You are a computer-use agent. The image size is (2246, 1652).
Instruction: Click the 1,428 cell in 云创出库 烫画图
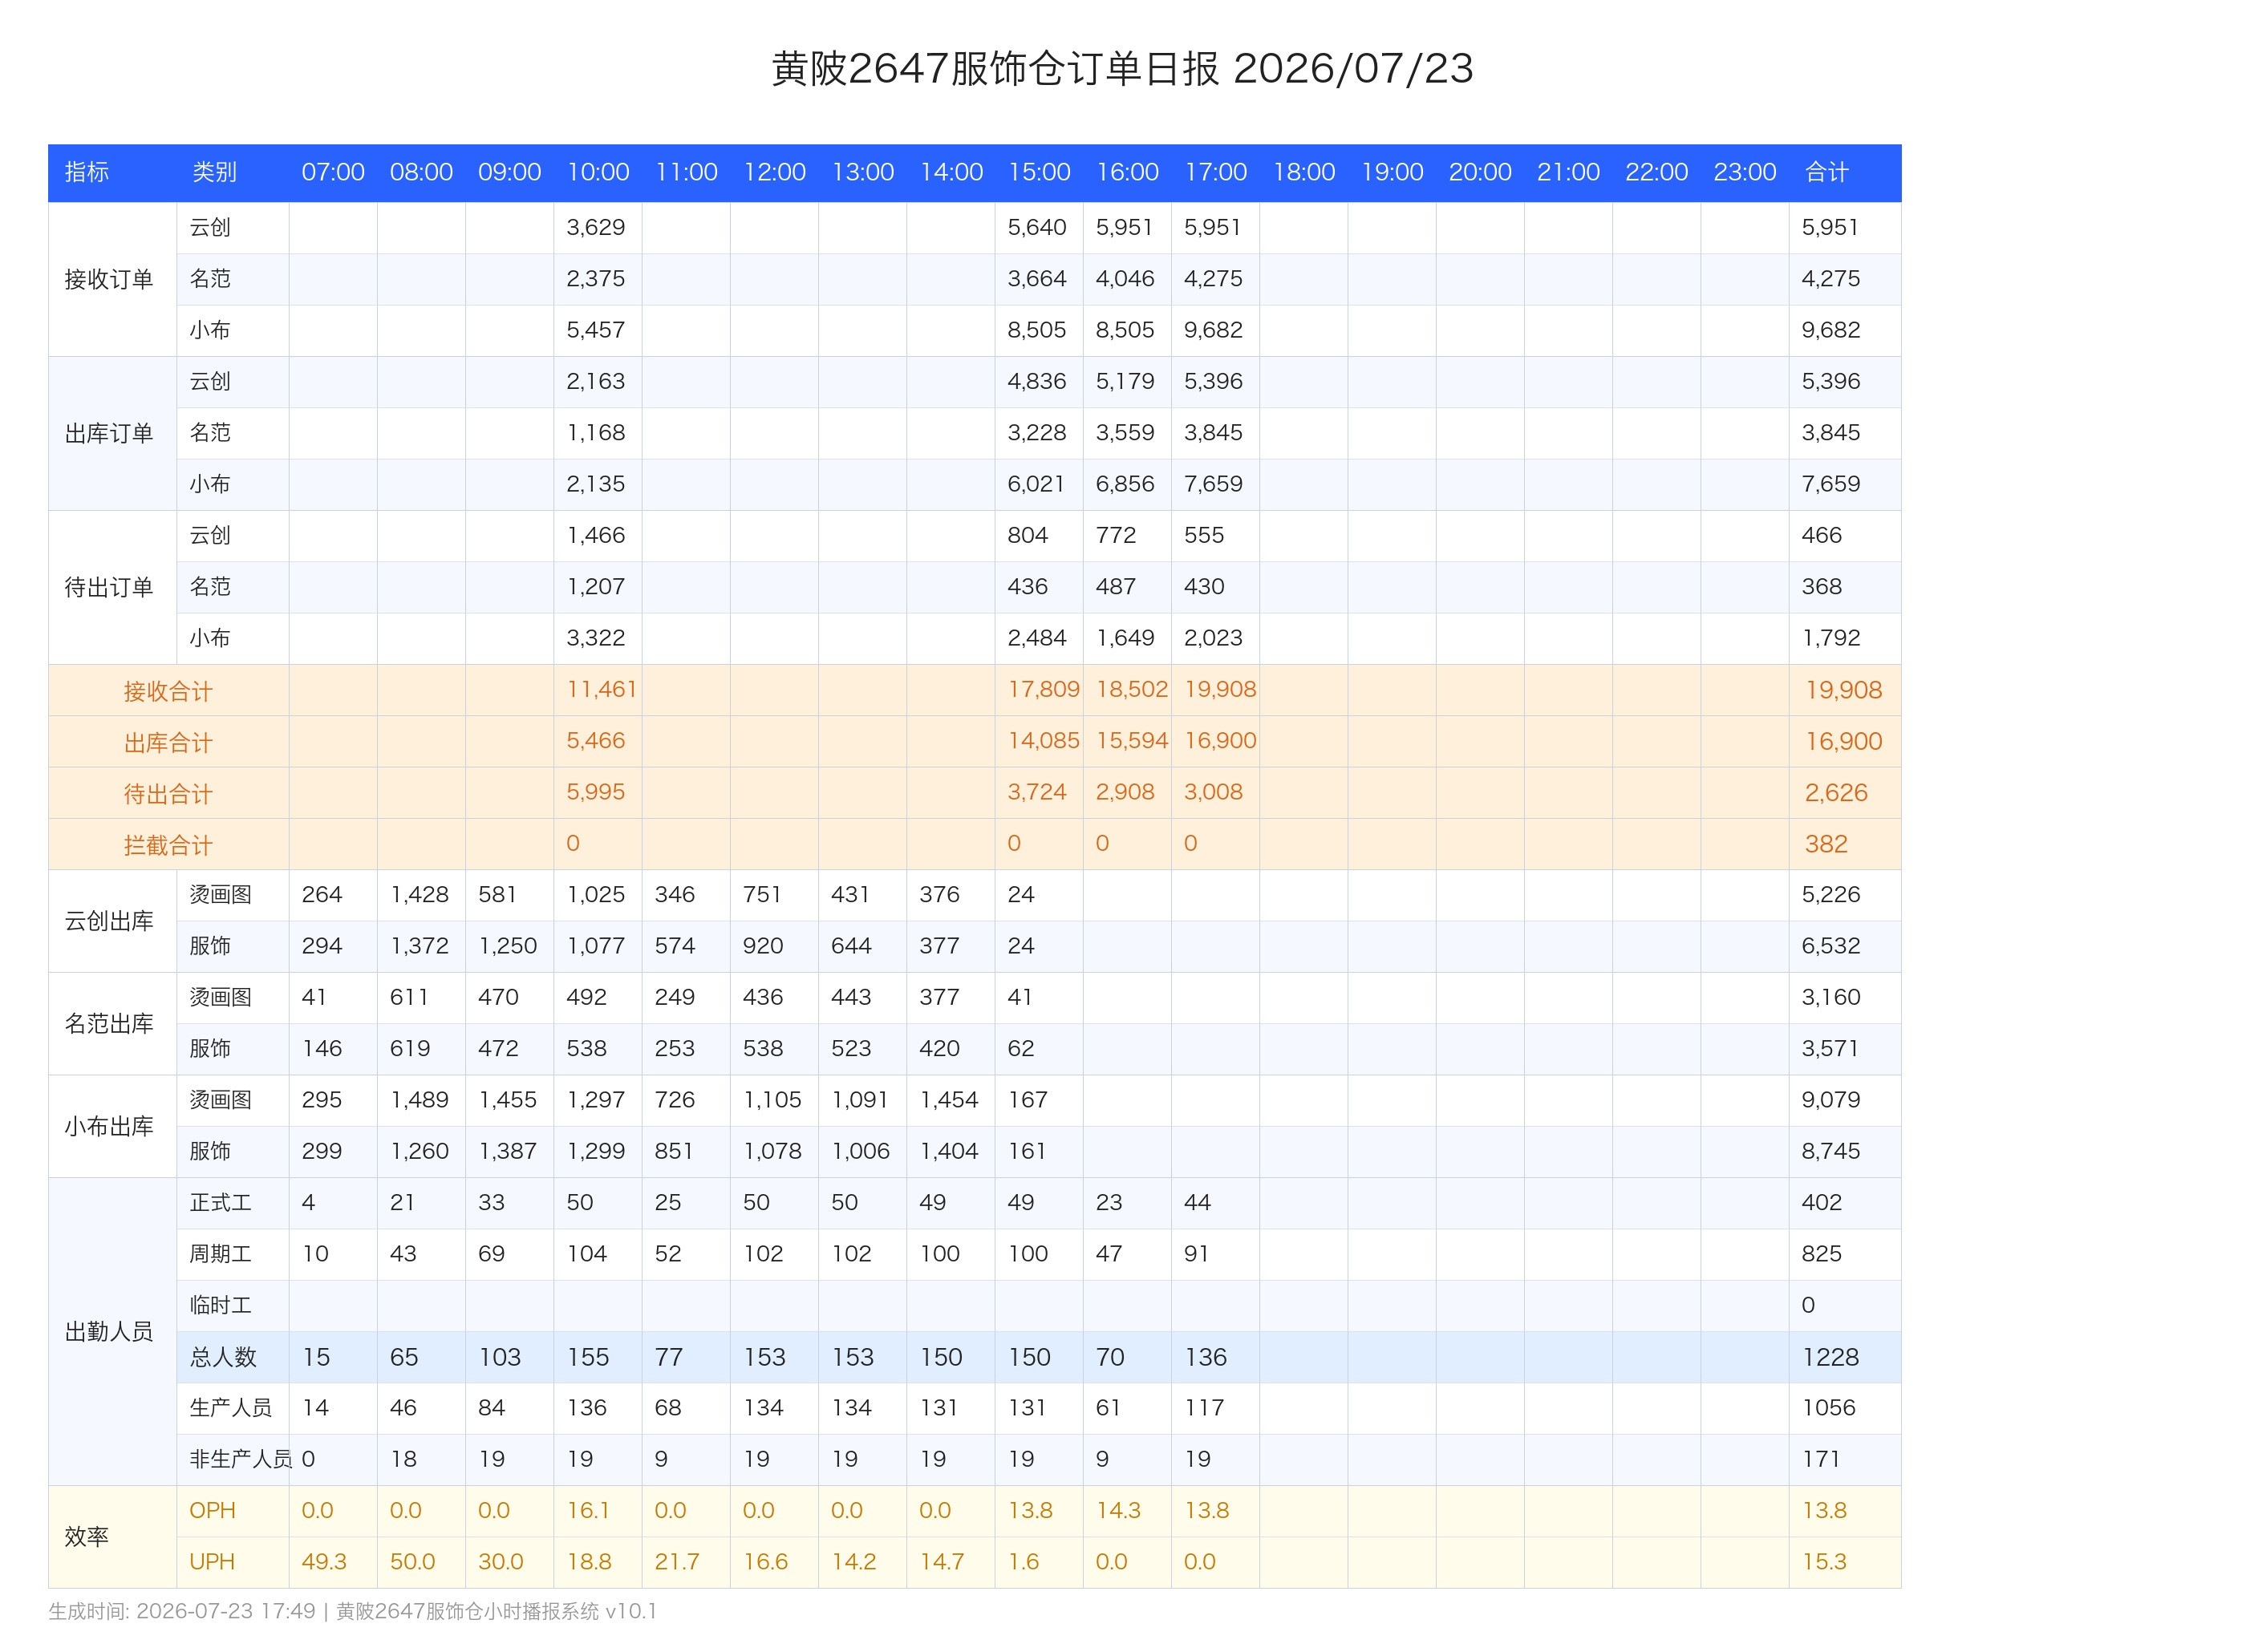coord(419,895)
